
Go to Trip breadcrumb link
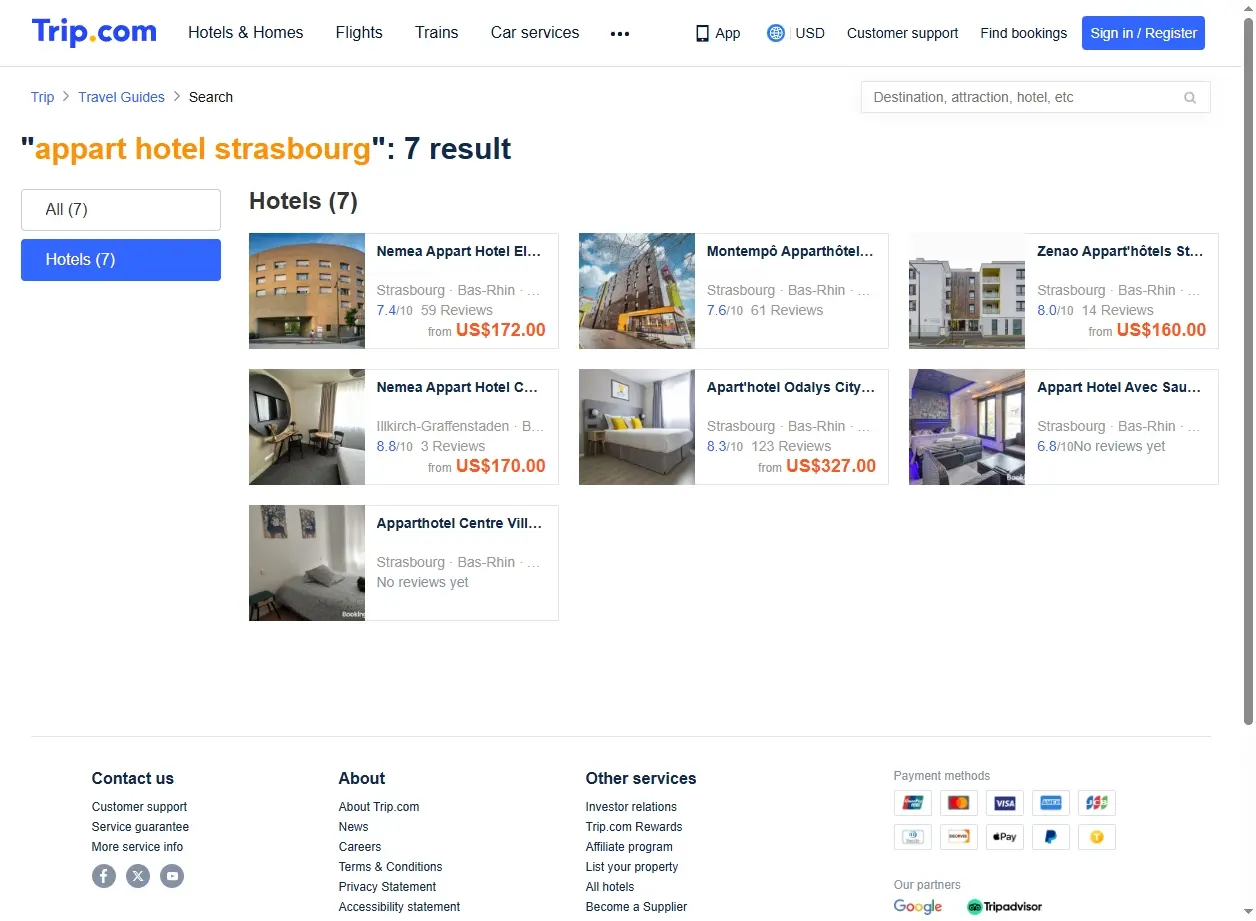click(42, 97)
